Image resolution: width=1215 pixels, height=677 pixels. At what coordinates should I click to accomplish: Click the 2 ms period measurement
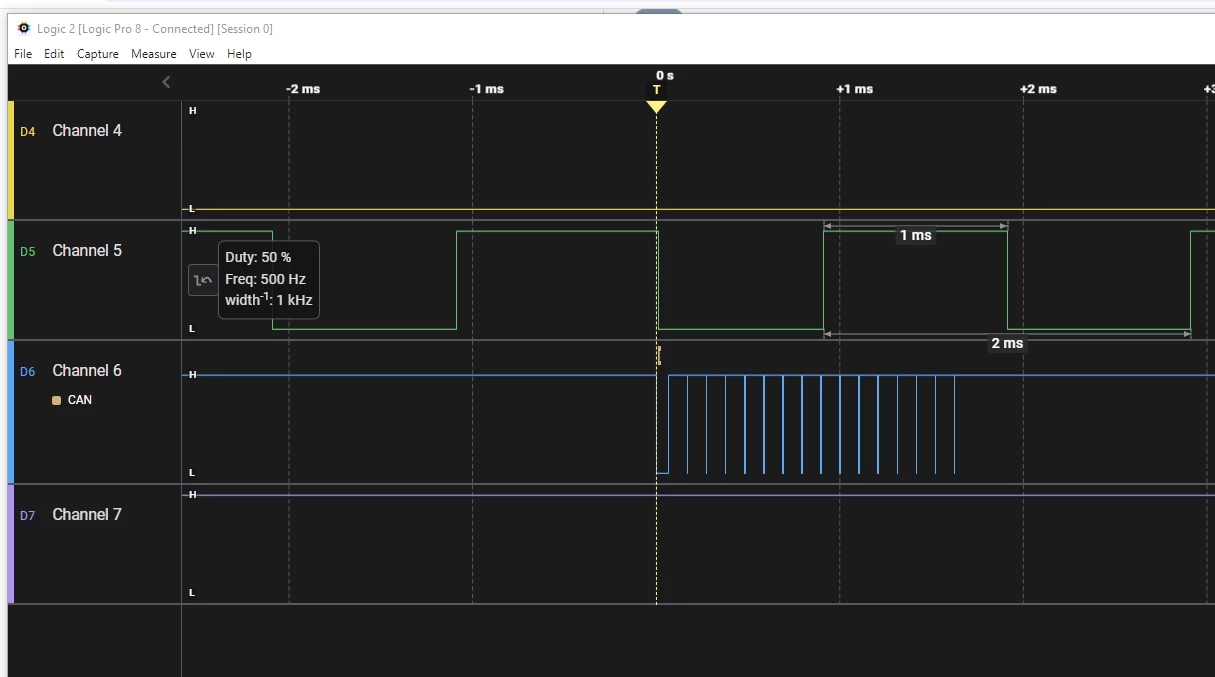[1007, 343]
